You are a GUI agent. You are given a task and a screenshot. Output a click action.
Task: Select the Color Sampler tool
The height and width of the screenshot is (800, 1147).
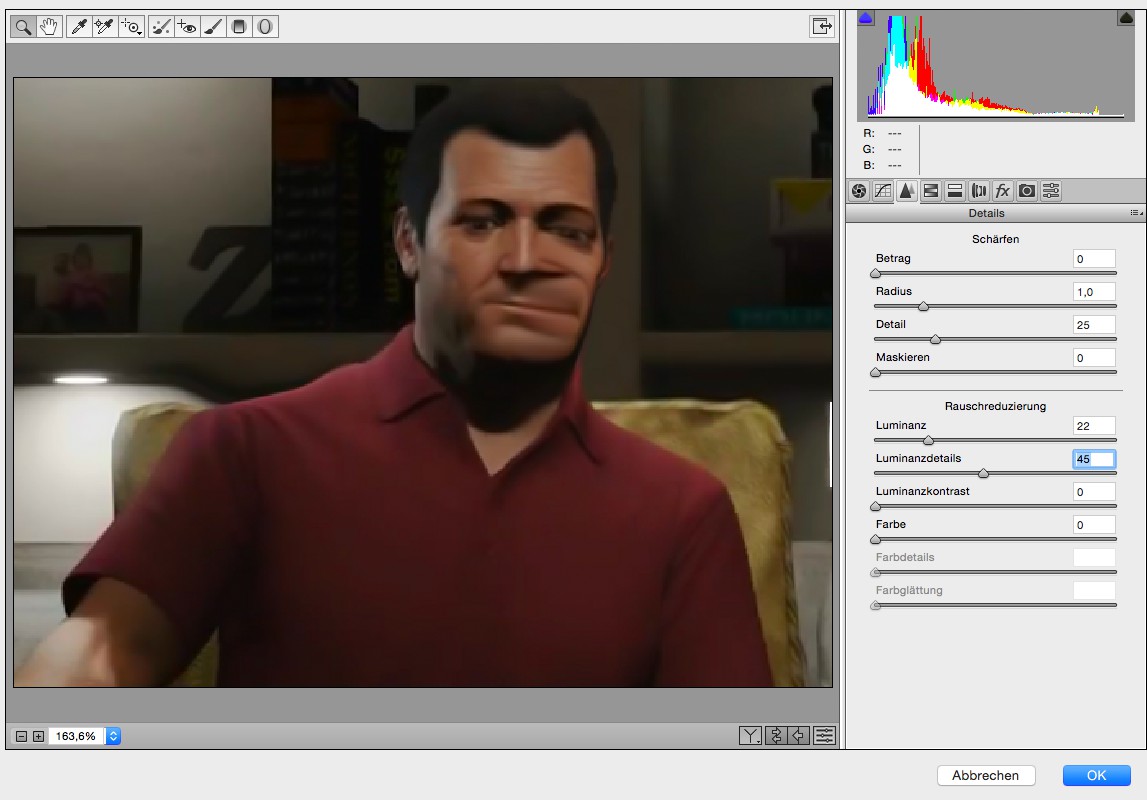pyautogui.click(x=104, y=27)
